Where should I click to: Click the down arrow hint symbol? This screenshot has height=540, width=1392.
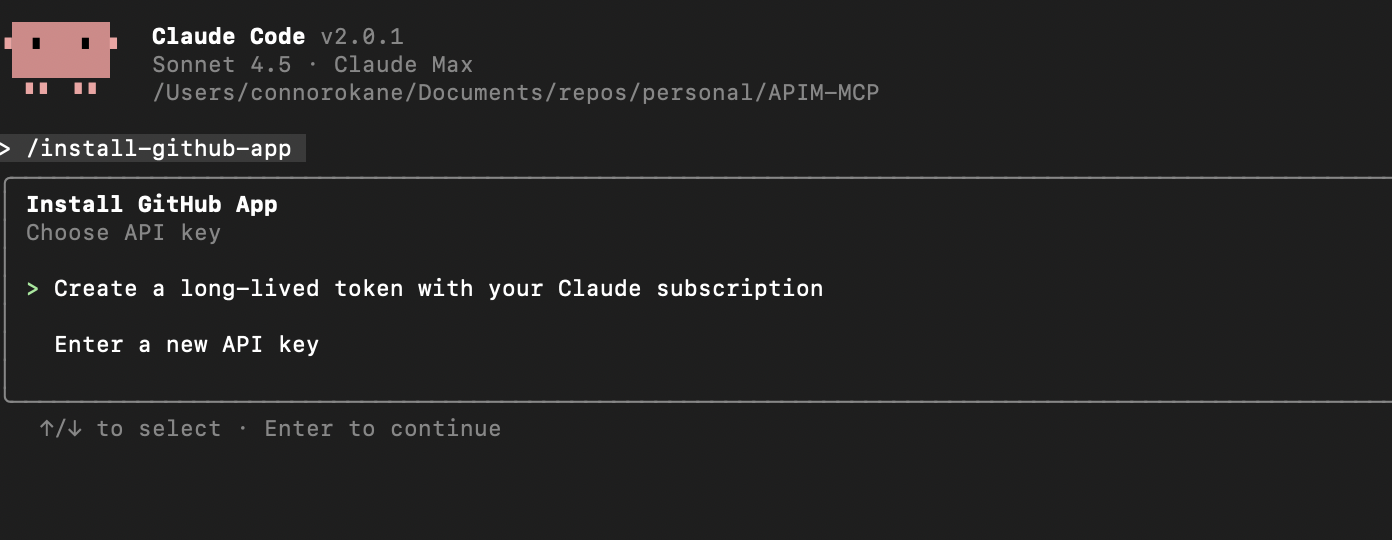click(75, 429)
